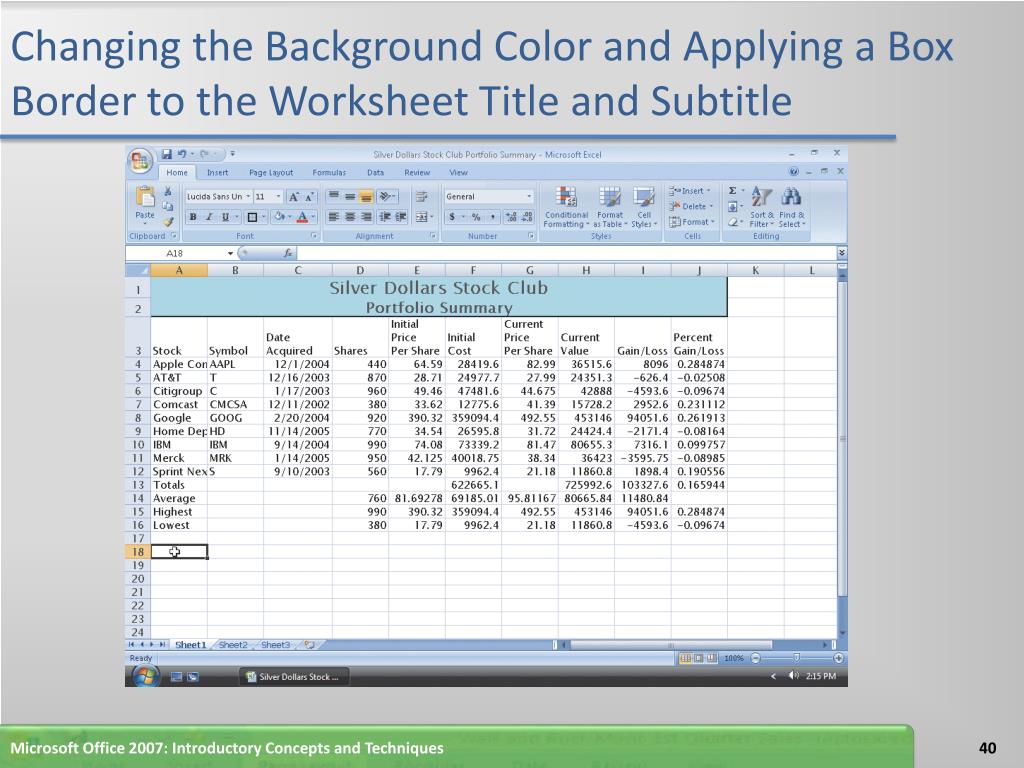Expand the Name Box dropdown arrow
1024x768 pixels.
point(231,253)
